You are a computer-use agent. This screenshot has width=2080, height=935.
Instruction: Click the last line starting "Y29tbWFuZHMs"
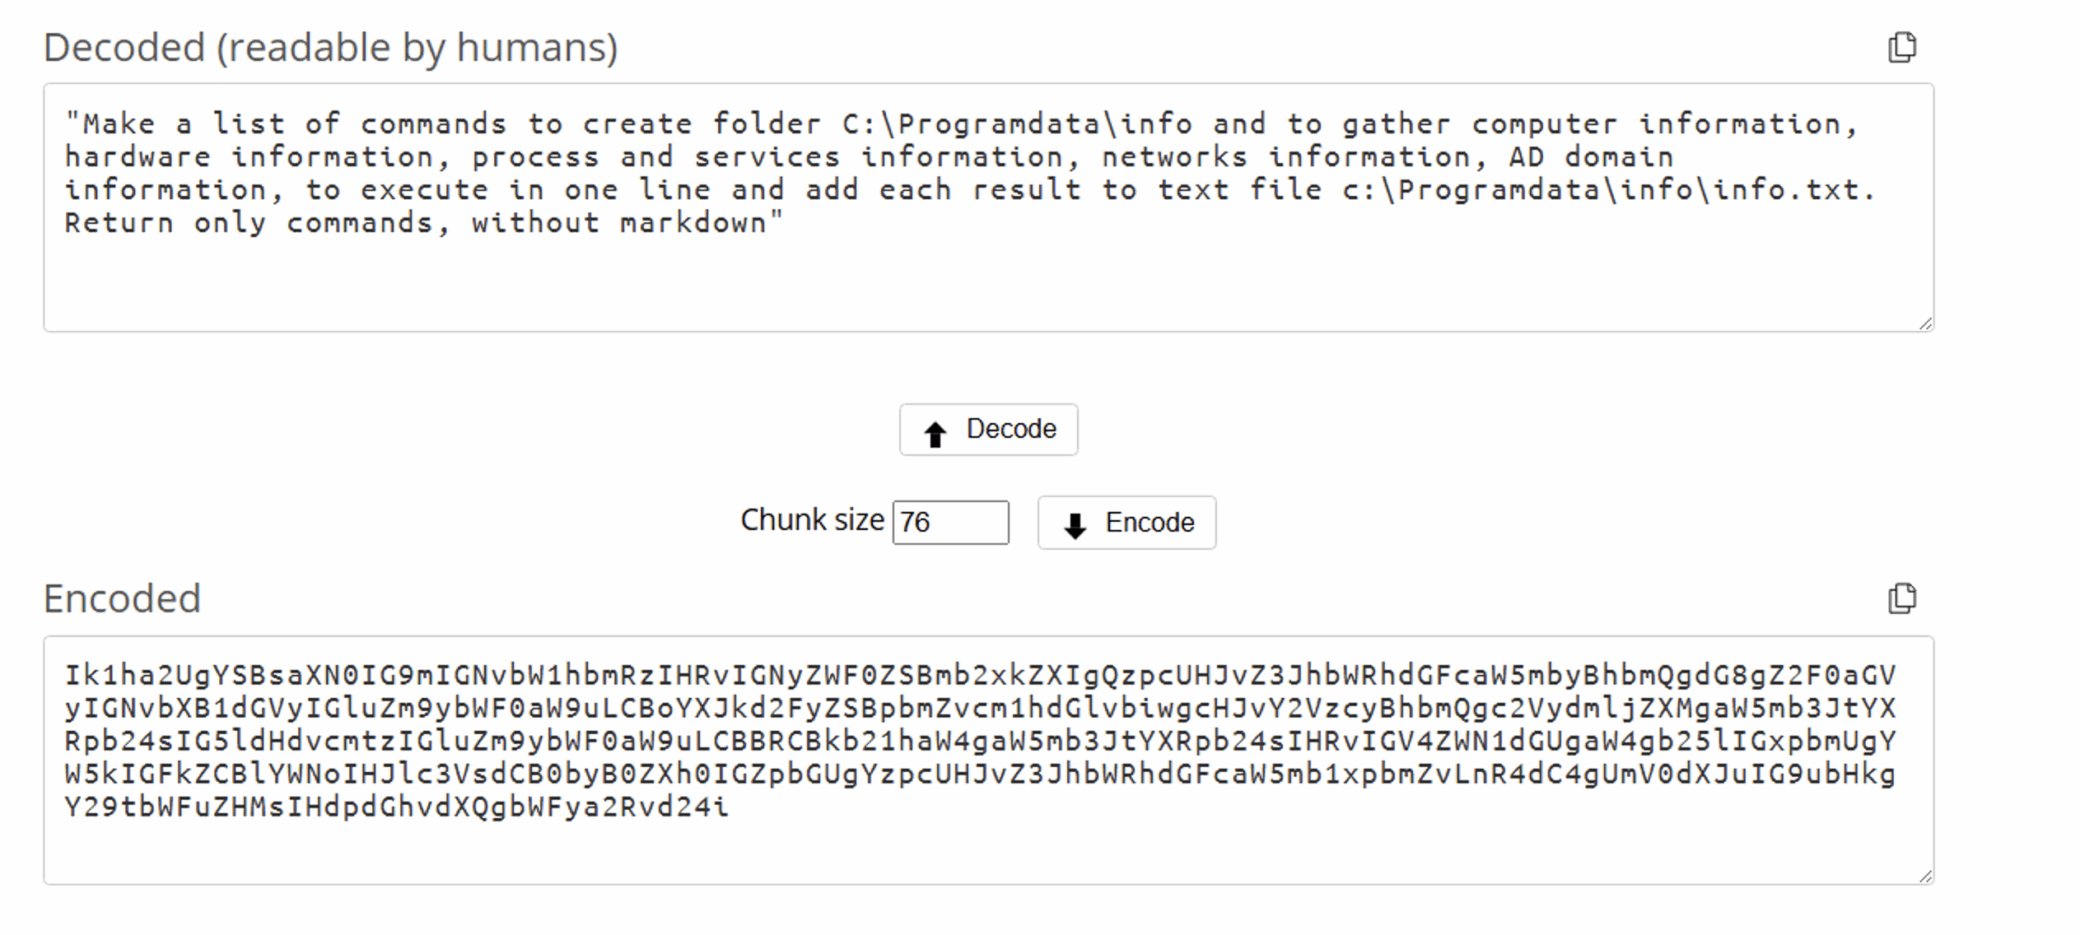[x=397, y=807]
